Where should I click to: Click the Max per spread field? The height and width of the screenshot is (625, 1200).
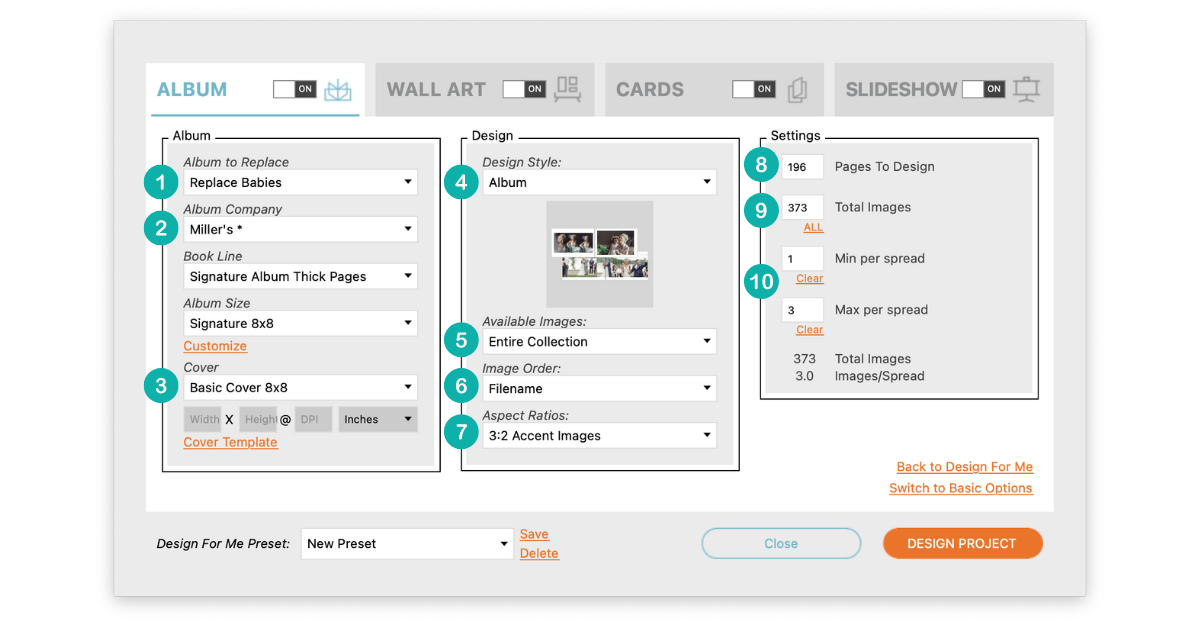802,310
